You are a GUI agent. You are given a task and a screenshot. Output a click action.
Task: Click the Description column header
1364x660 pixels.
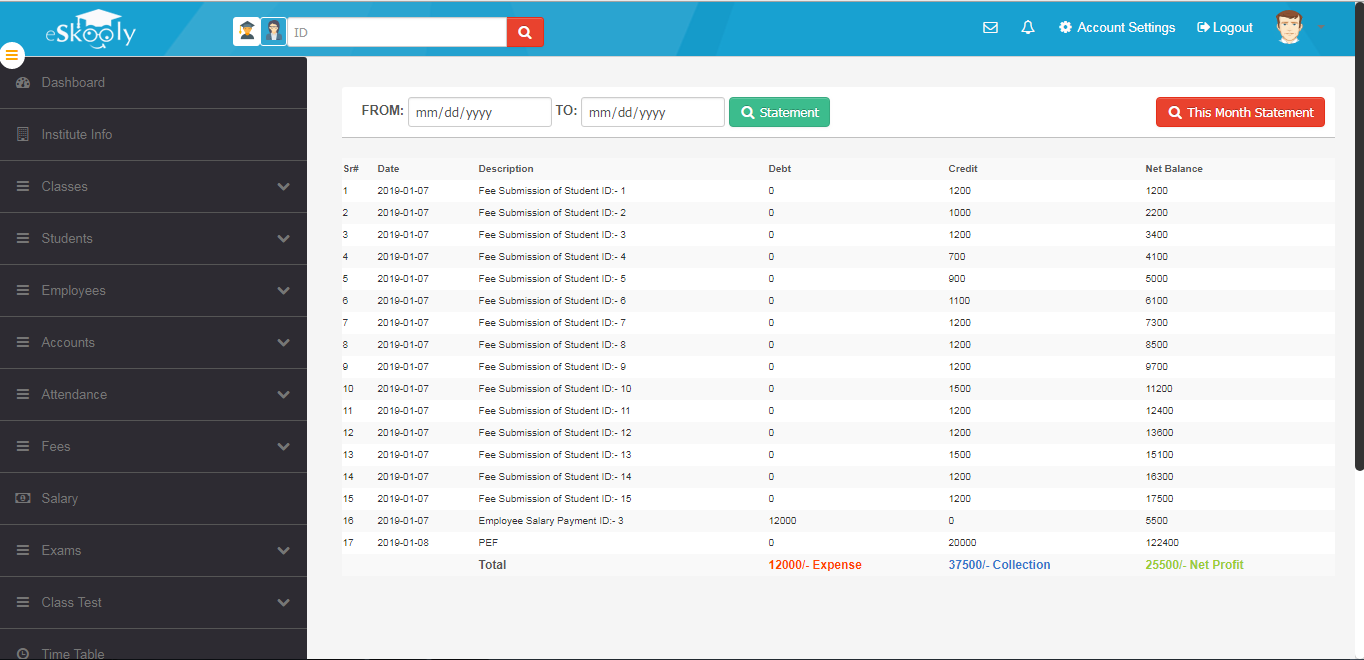(506, 169)
